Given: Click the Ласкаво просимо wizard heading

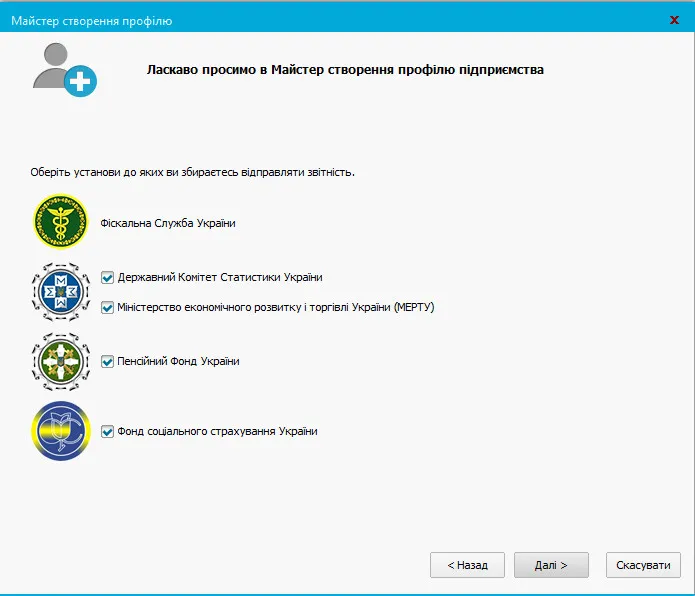Looking at the screenshot, I should pyautogui.click(x=345, y=70).
